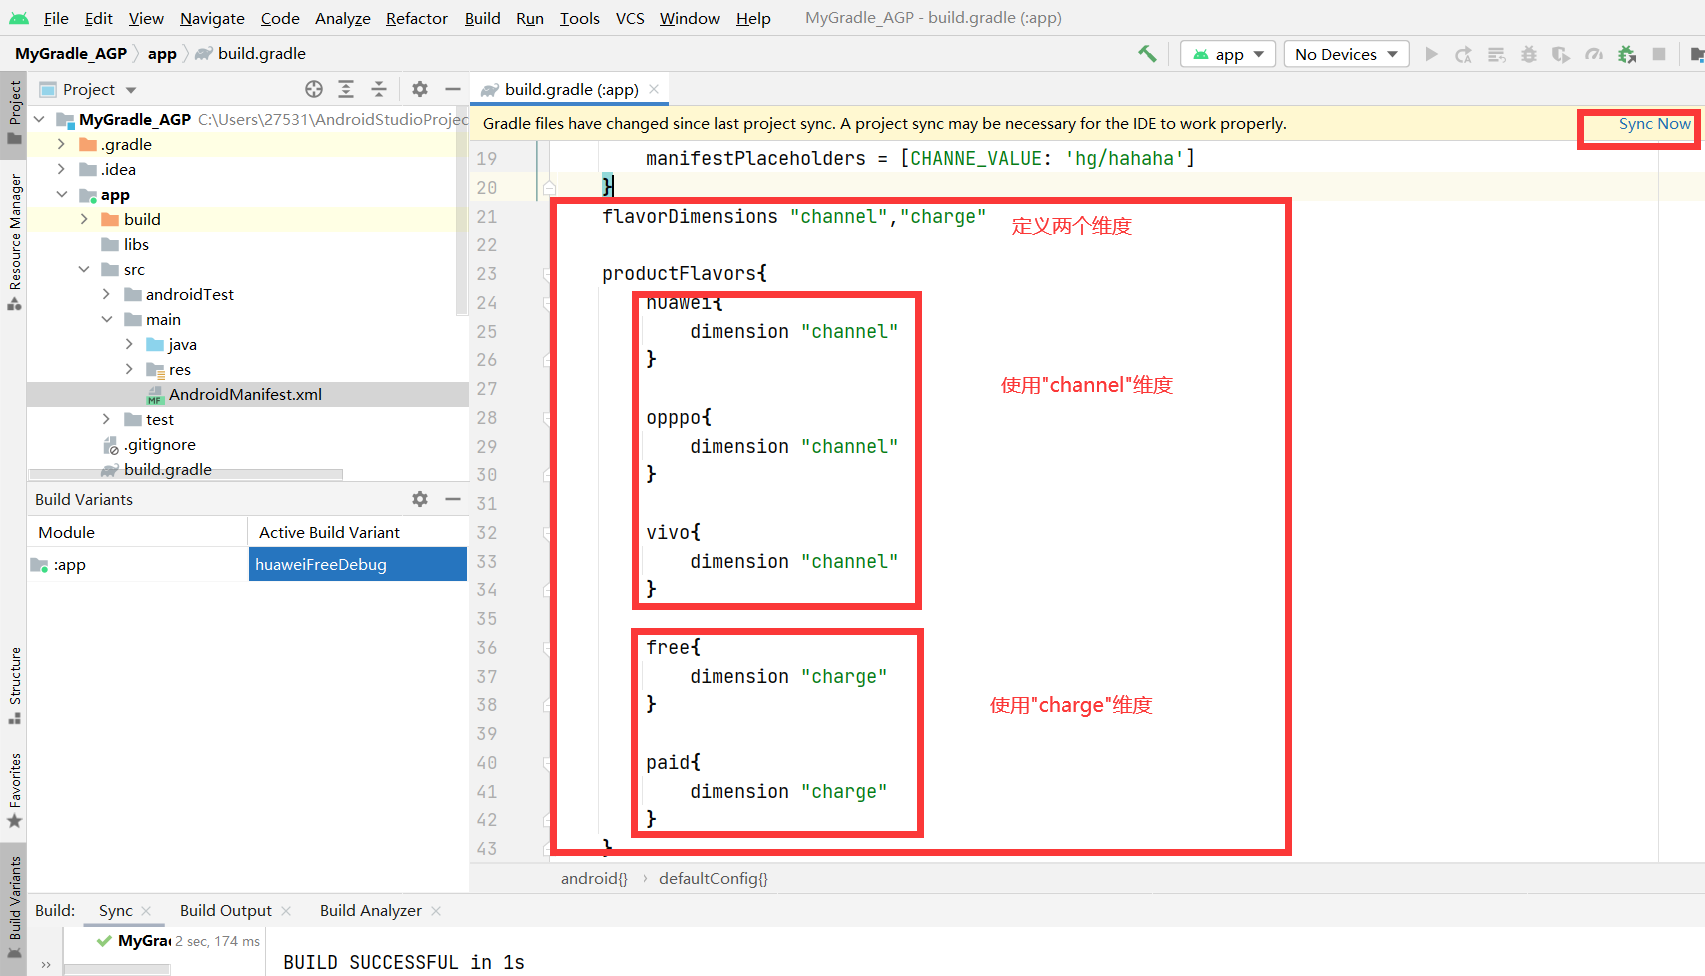Close the Build Output tab

286,911
